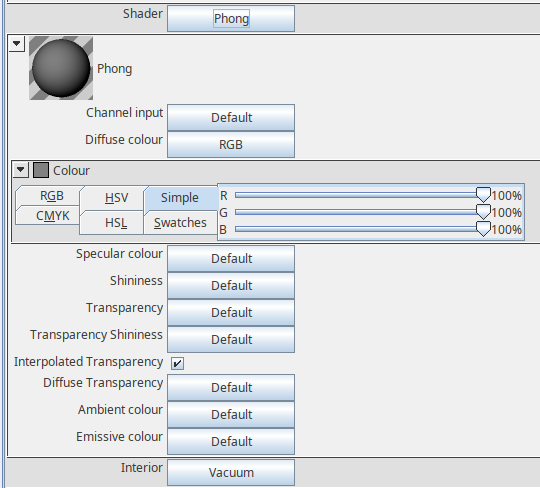Select the HSL colour tab
The height and width of the screenshot is (488, 540).
[116, 223]
